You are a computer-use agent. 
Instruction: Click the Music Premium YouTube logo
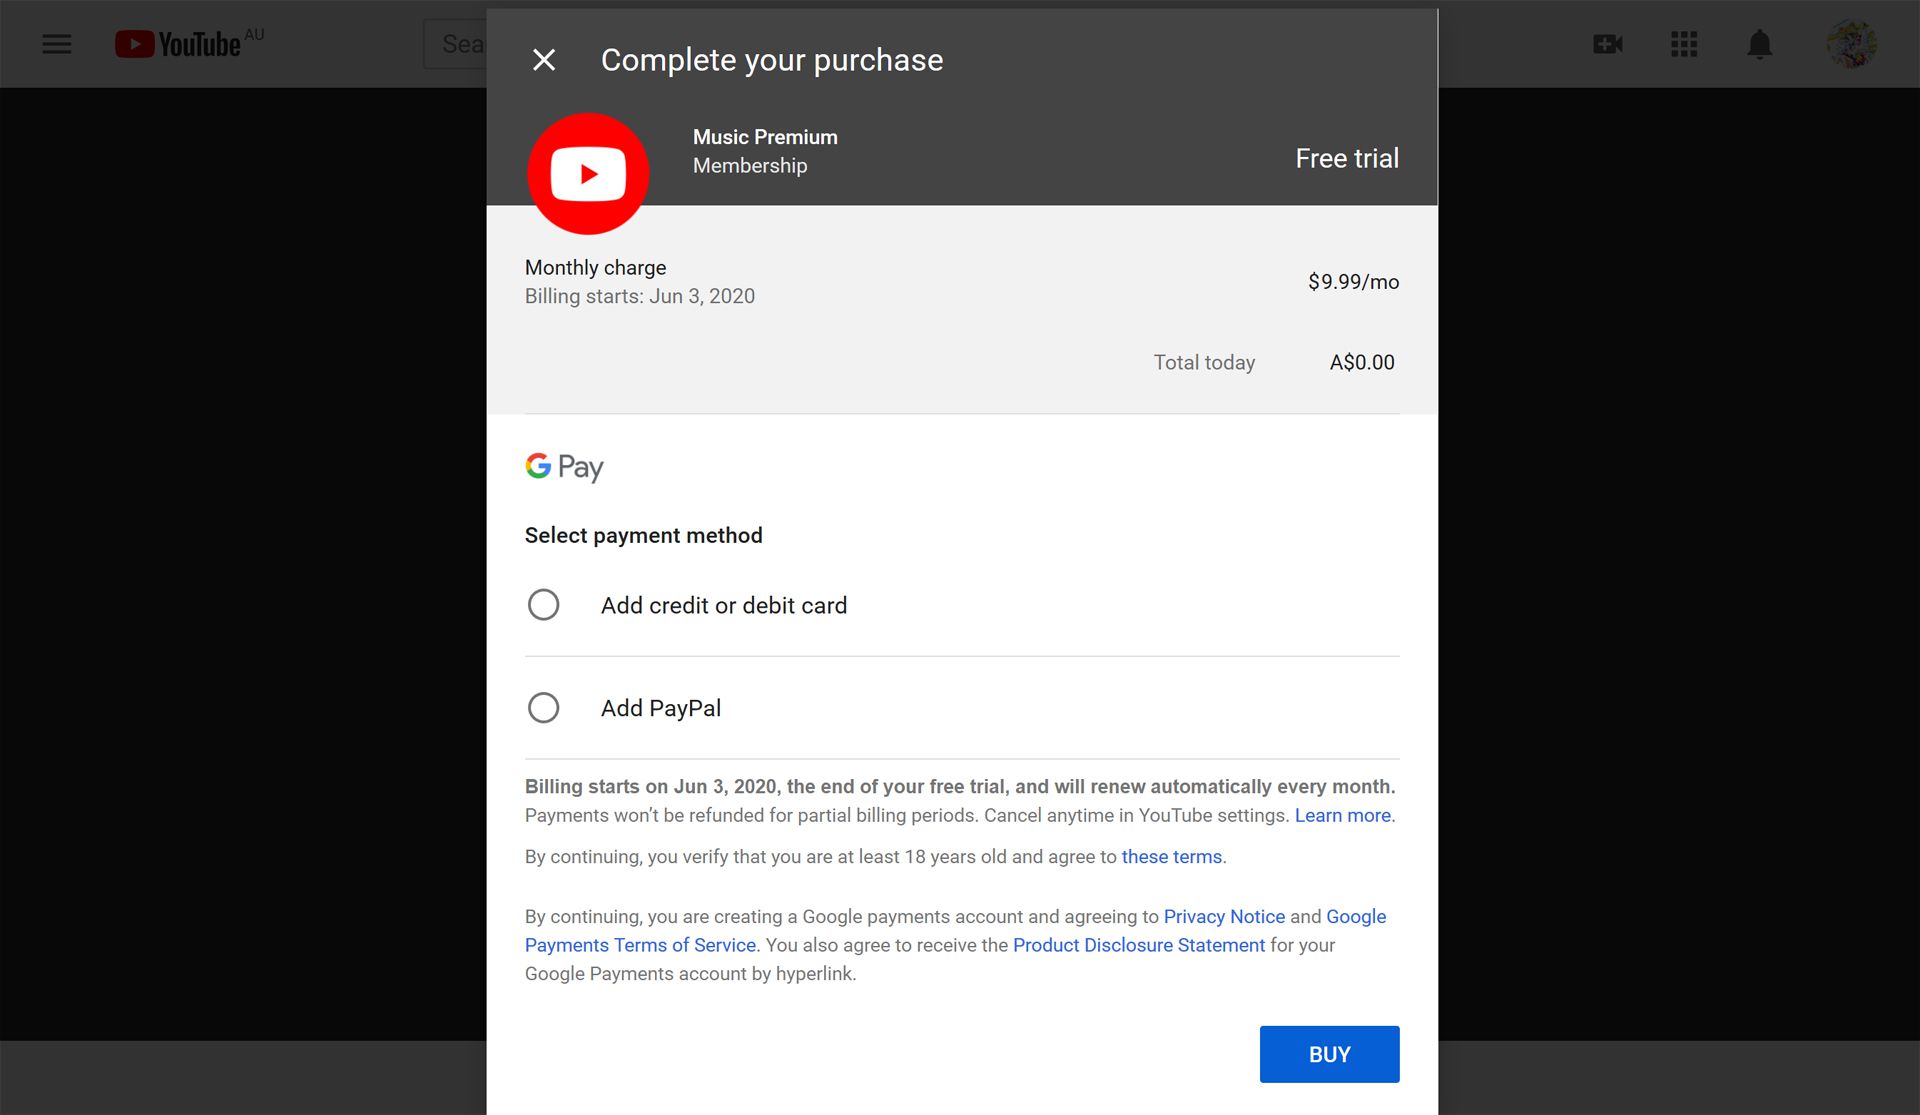[x=588, y=173]
